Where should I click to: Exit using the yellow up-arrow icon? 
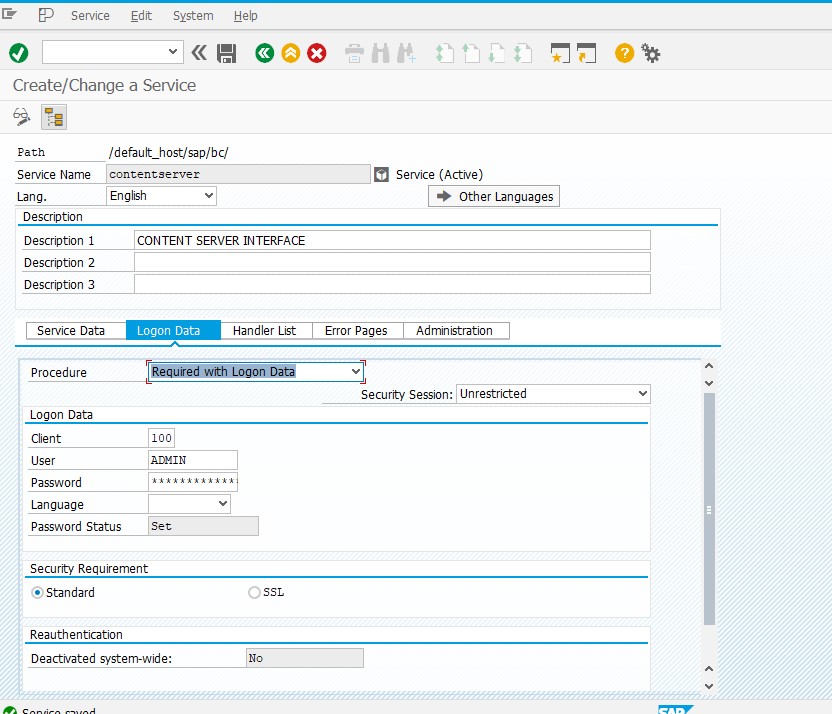tap(291, 53)
